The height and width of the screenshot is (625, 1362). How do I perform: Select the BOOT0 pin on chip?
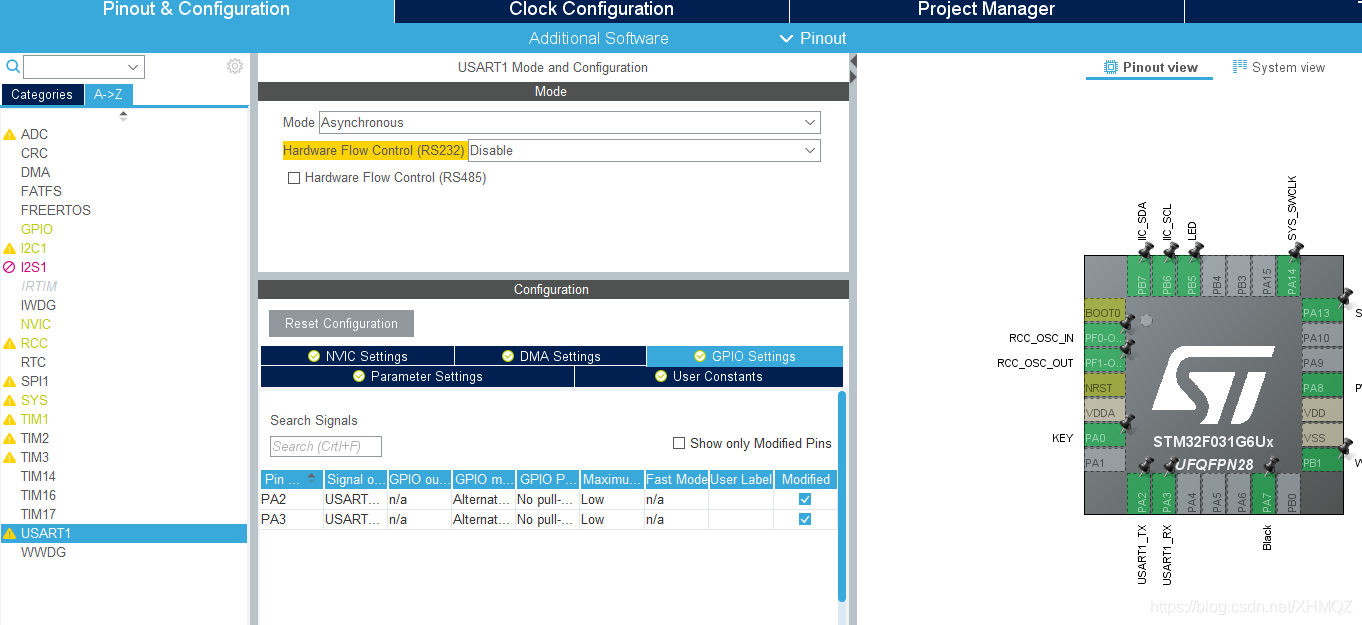click(1104, 313)
